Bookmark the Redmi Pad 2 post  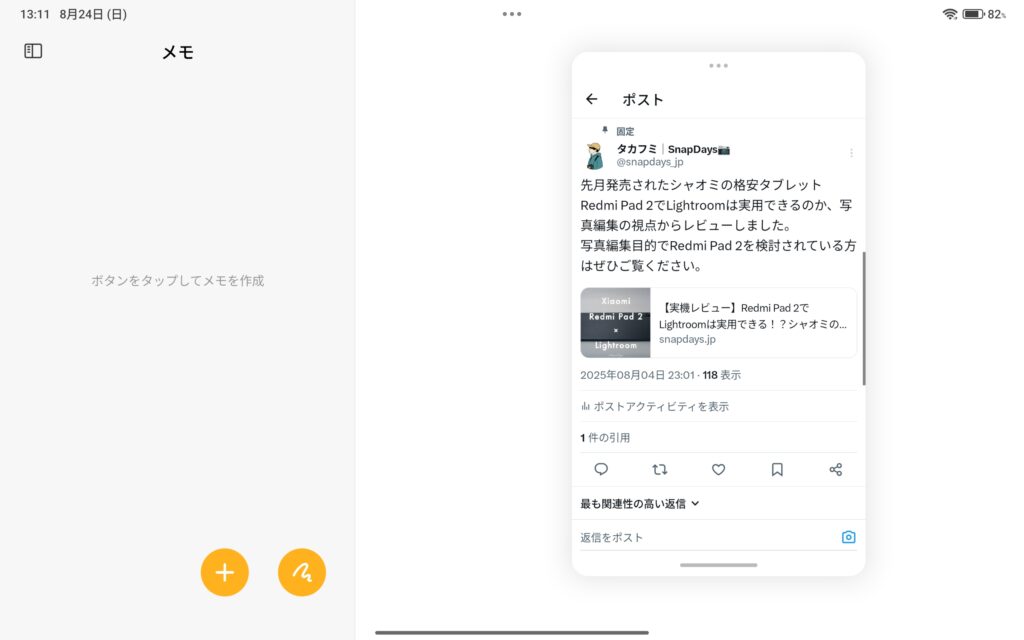click(777, 469)
